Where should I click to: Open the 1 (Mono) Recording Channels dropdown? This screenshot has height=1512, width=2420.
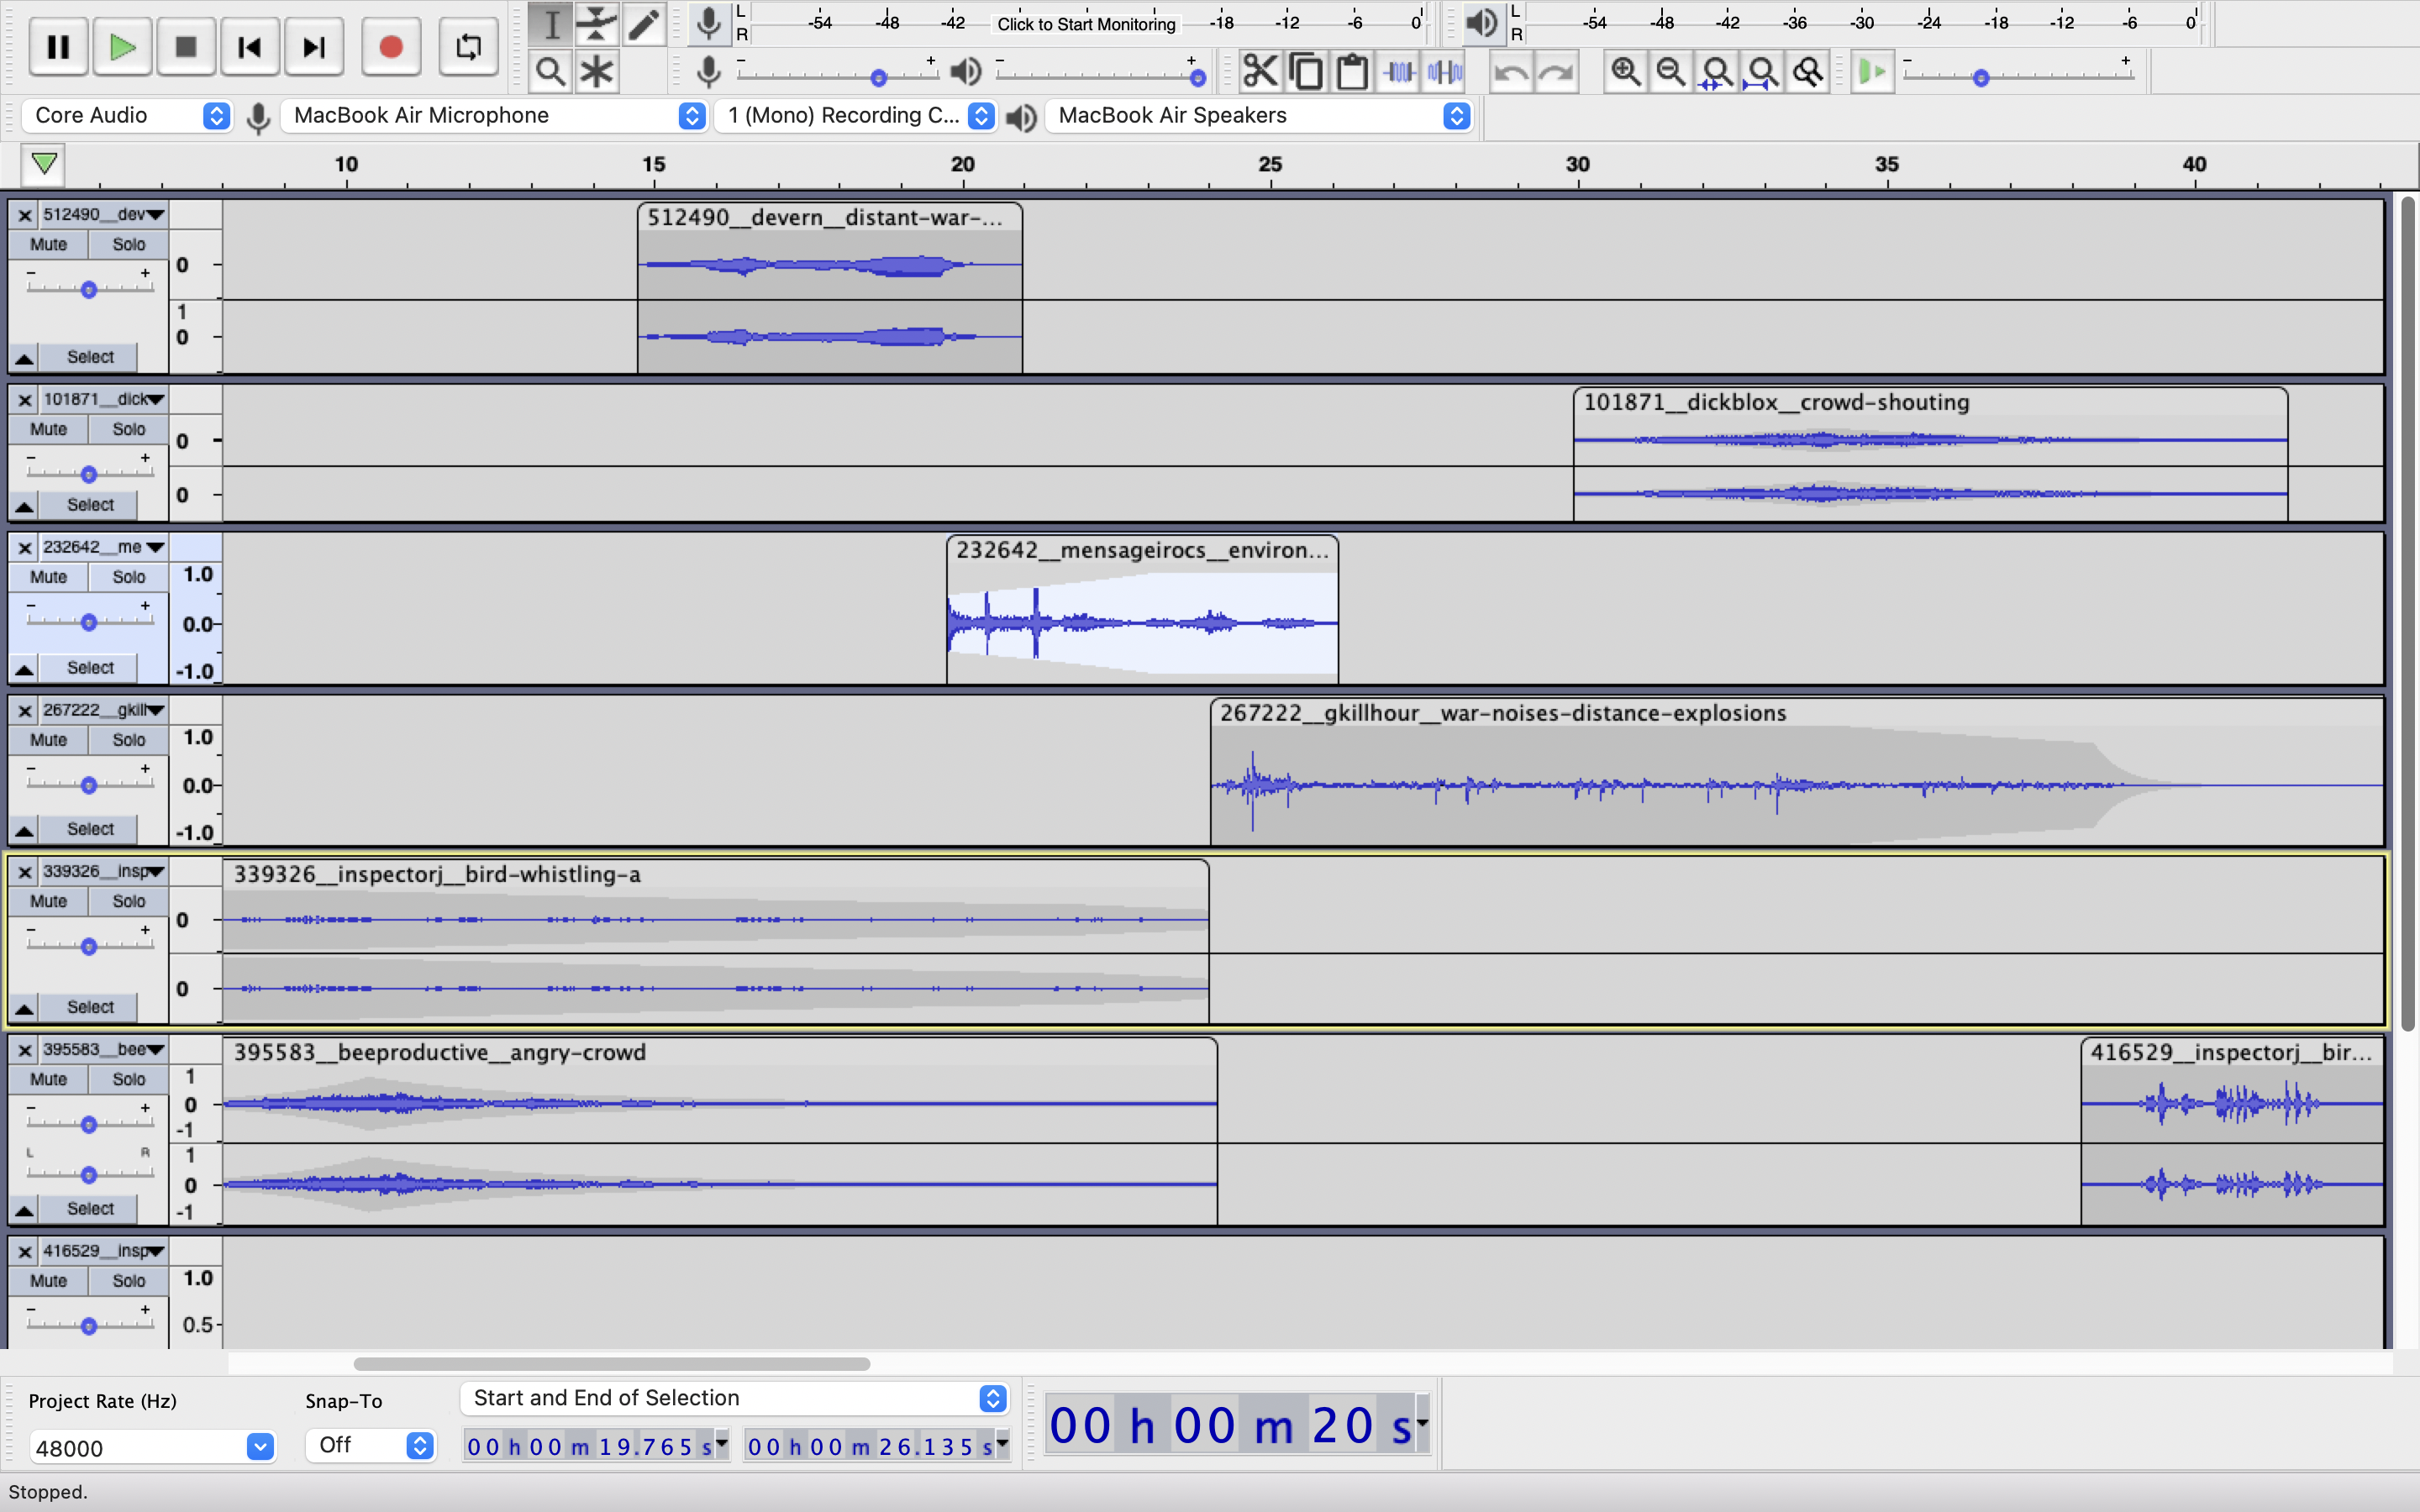click(x=856, y=116)
